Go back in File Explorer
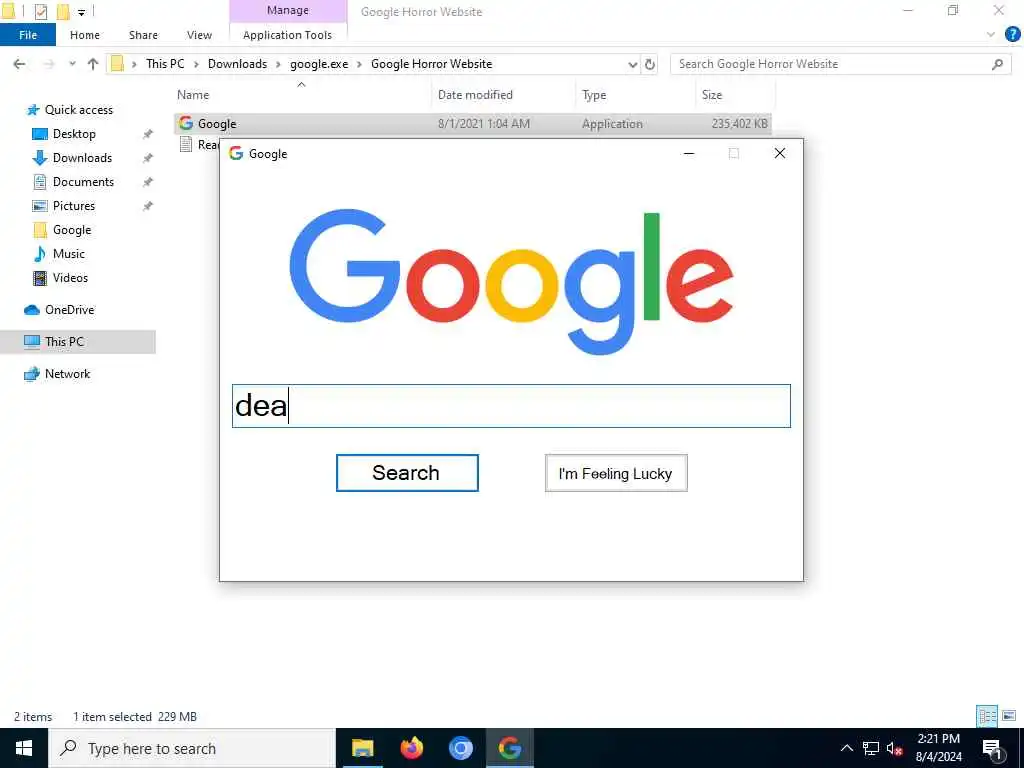Viewport: 1024px width, 768px height. [x=20, y=64]
